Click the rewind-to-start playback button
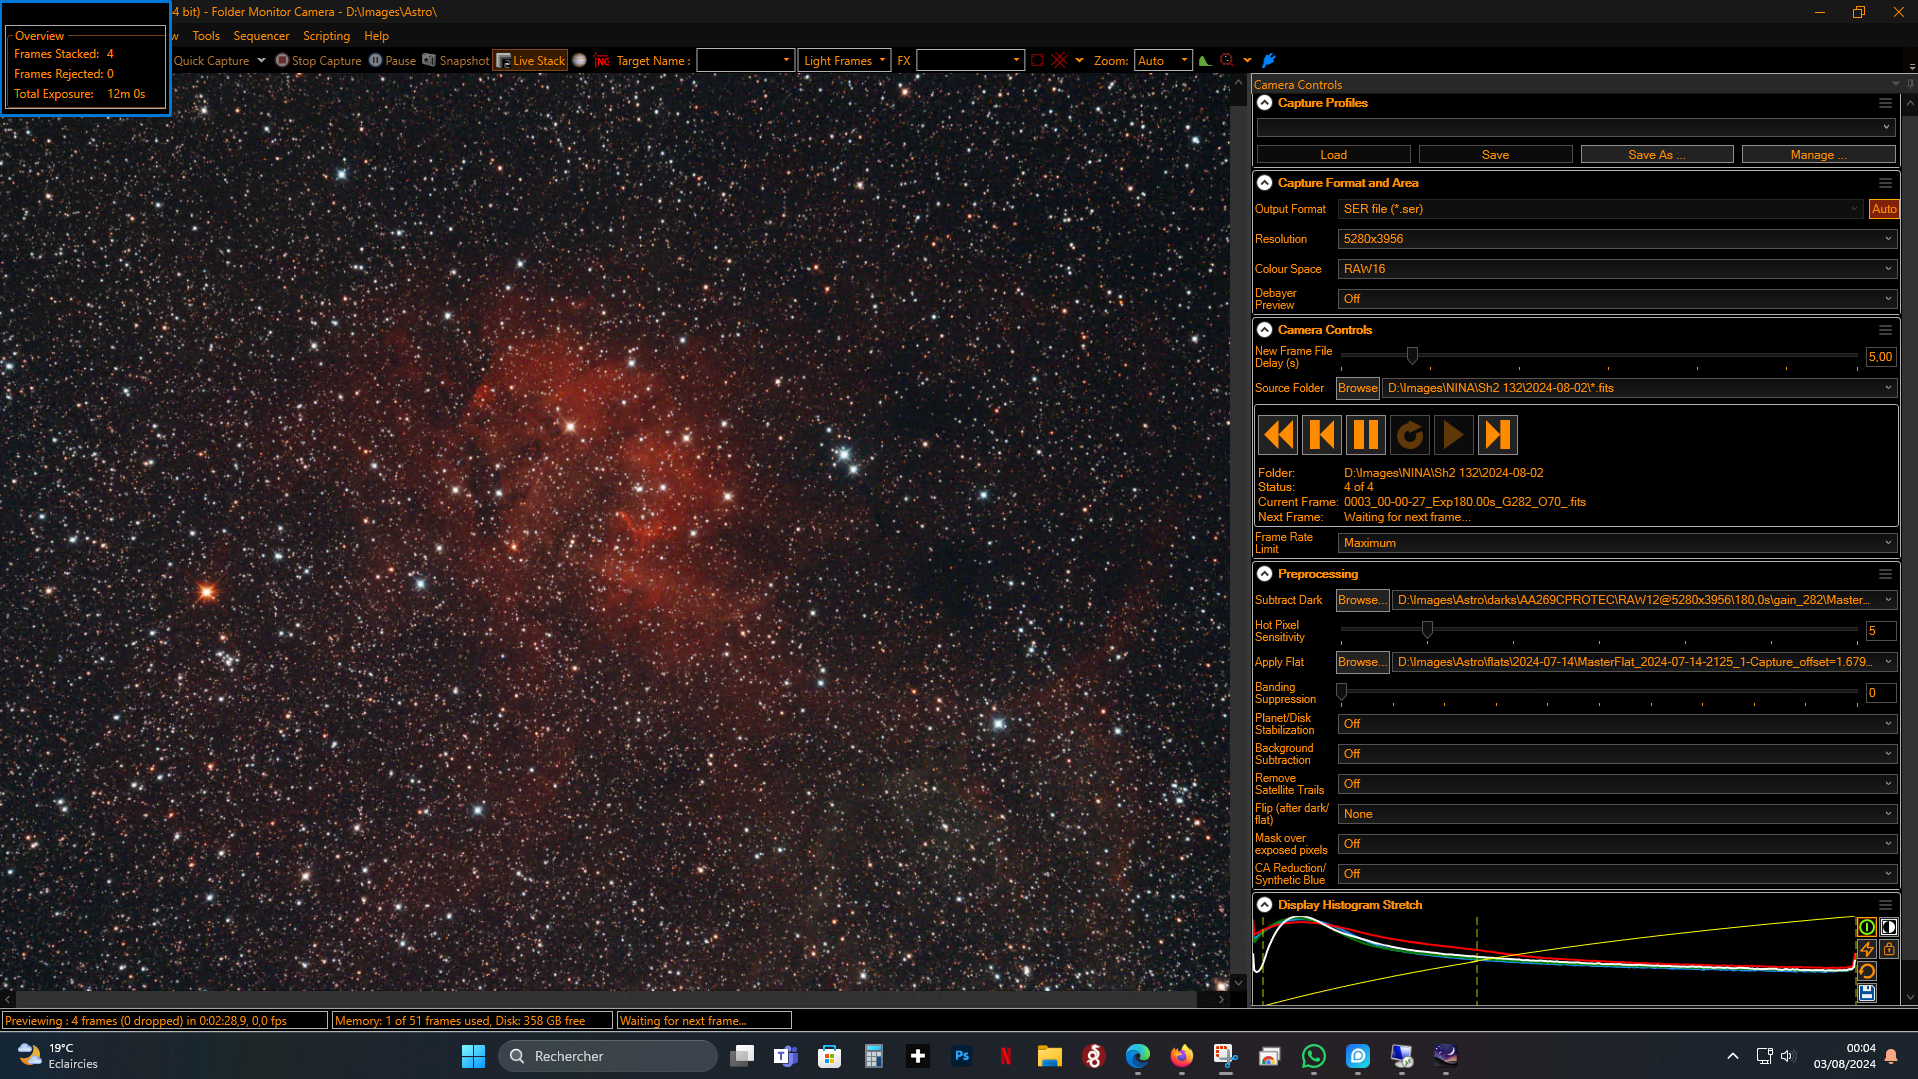Image resolution: width=1918 pixels, height=1079 pixels. point(1278,435)
